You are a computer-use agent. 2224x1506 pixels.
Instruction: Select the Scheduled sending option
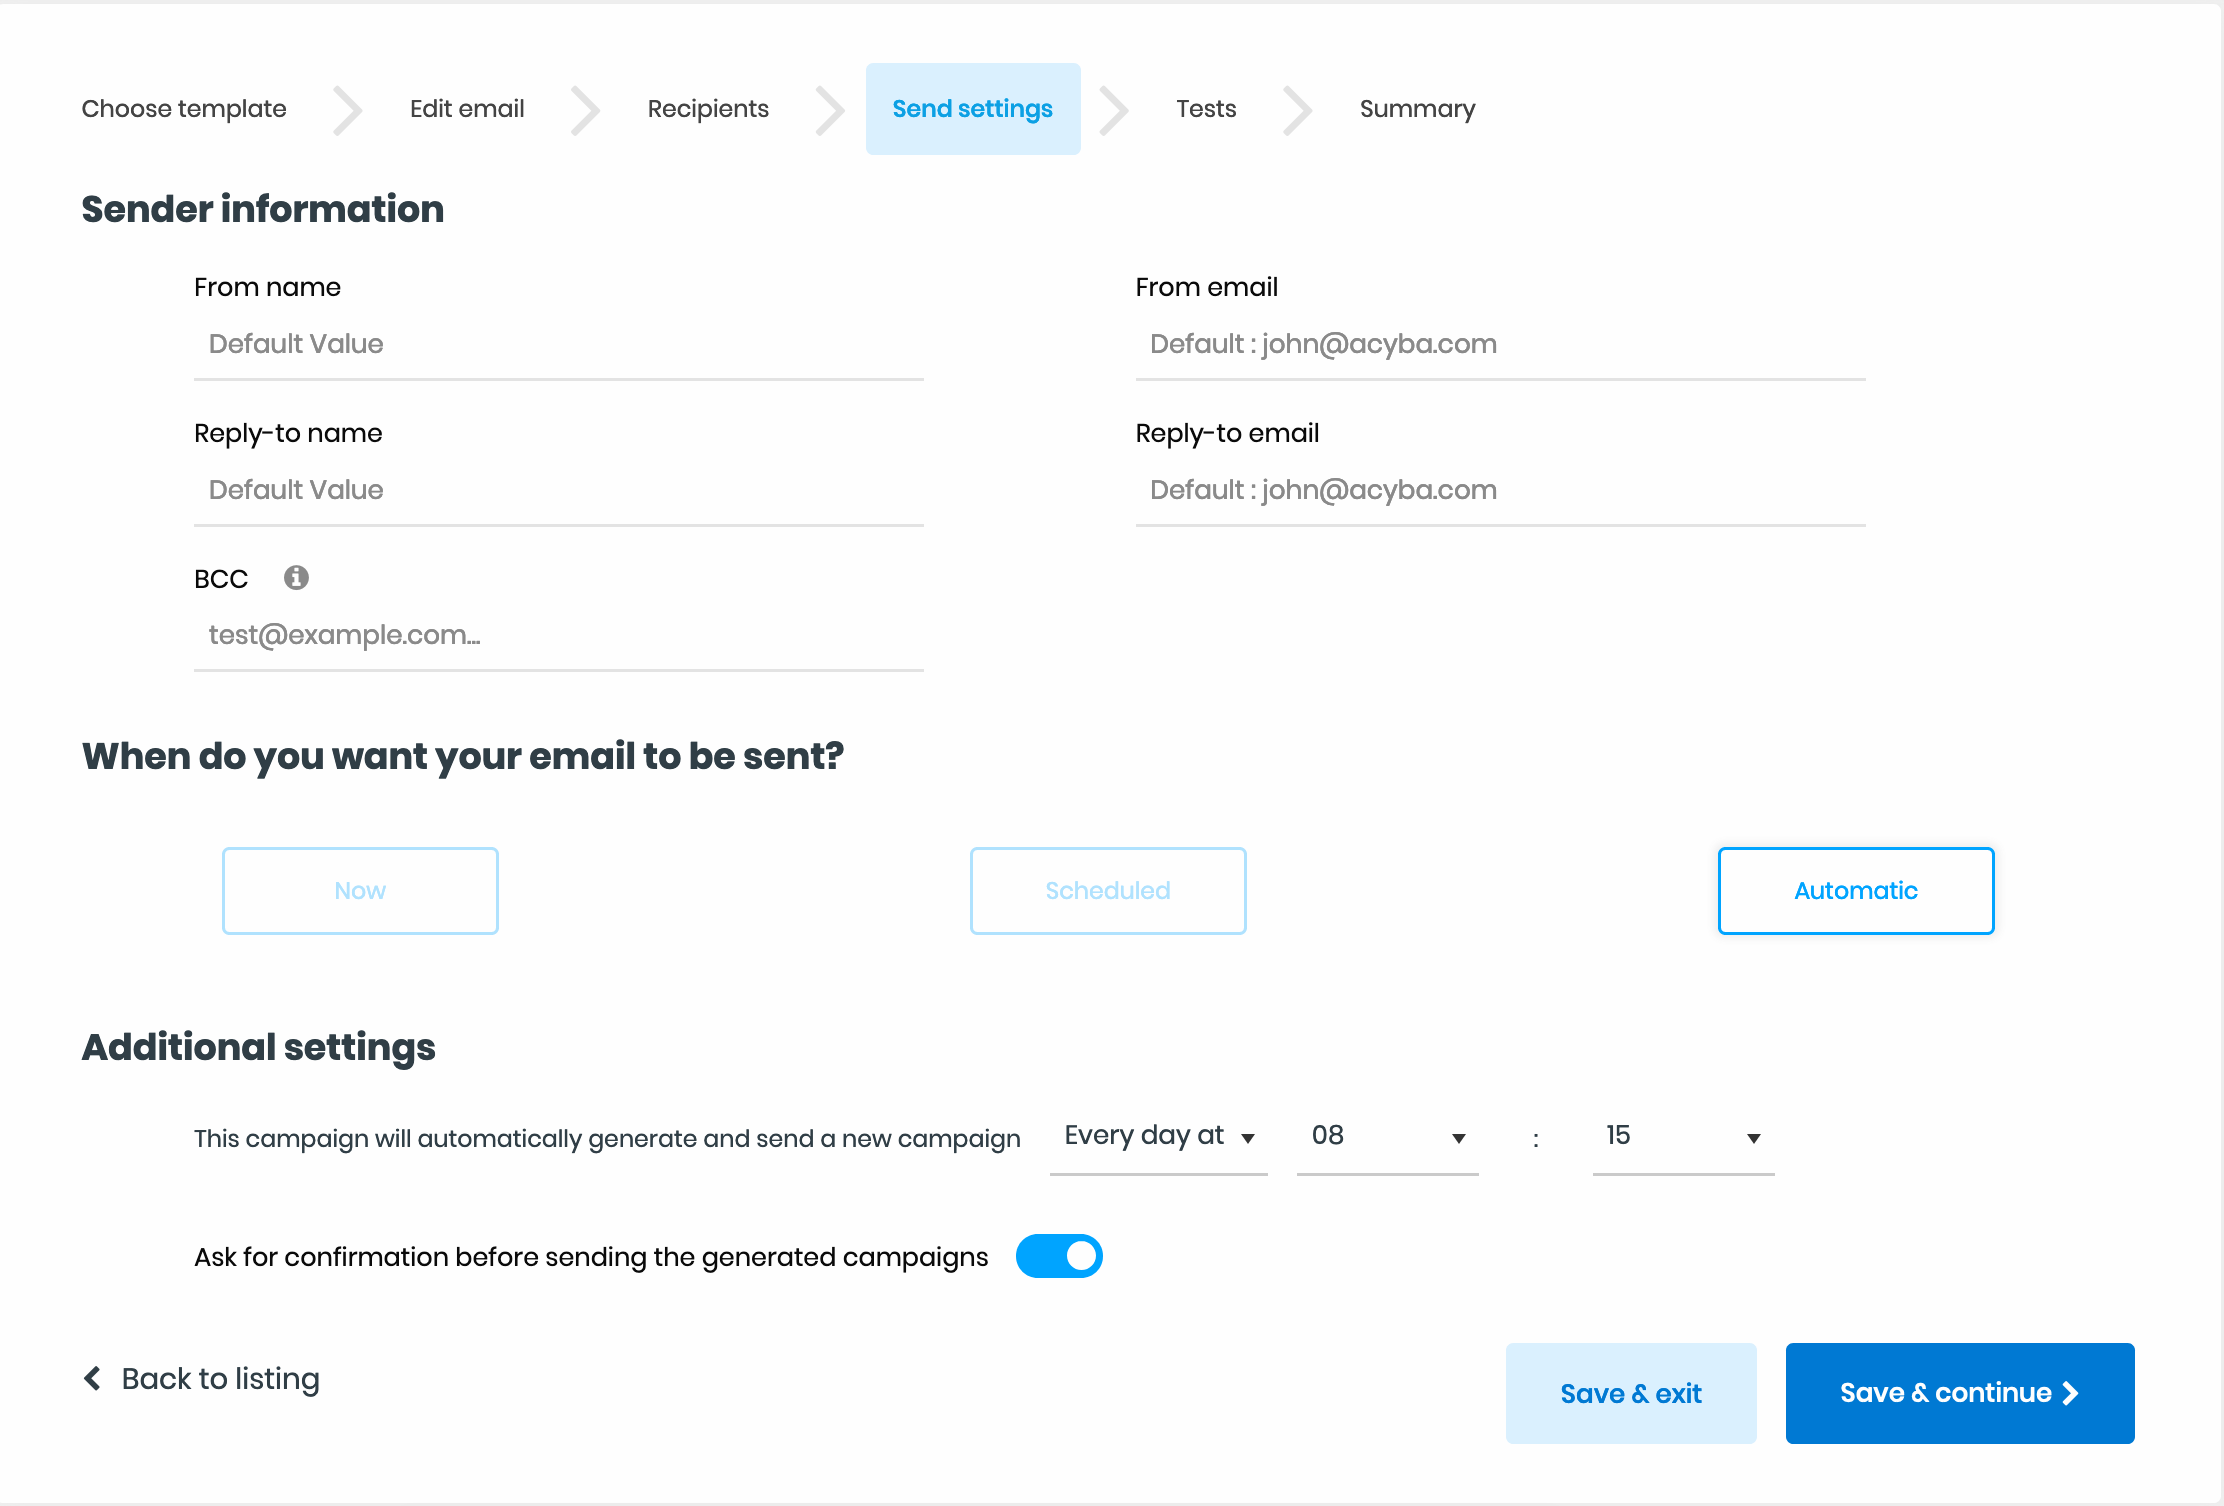(1108, 891)
